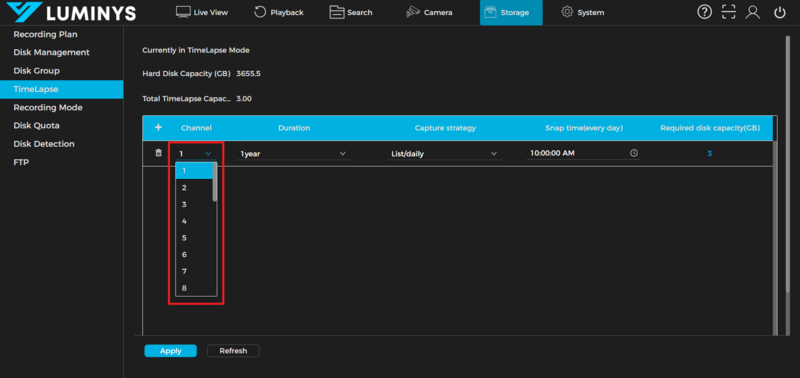The width and height of the screenshot is (800, 378).
Task: Choose channel 8 in dropdown list
Action: [x=194, y=288]
